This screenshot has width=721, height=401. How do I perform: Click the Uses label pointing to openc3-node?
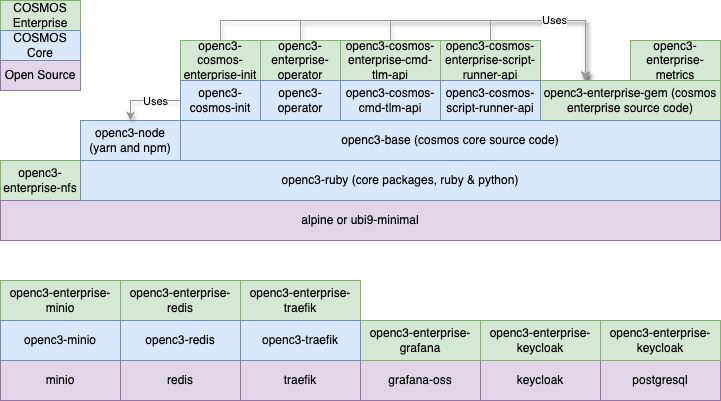pyautogui.click(x=155, y=101)
